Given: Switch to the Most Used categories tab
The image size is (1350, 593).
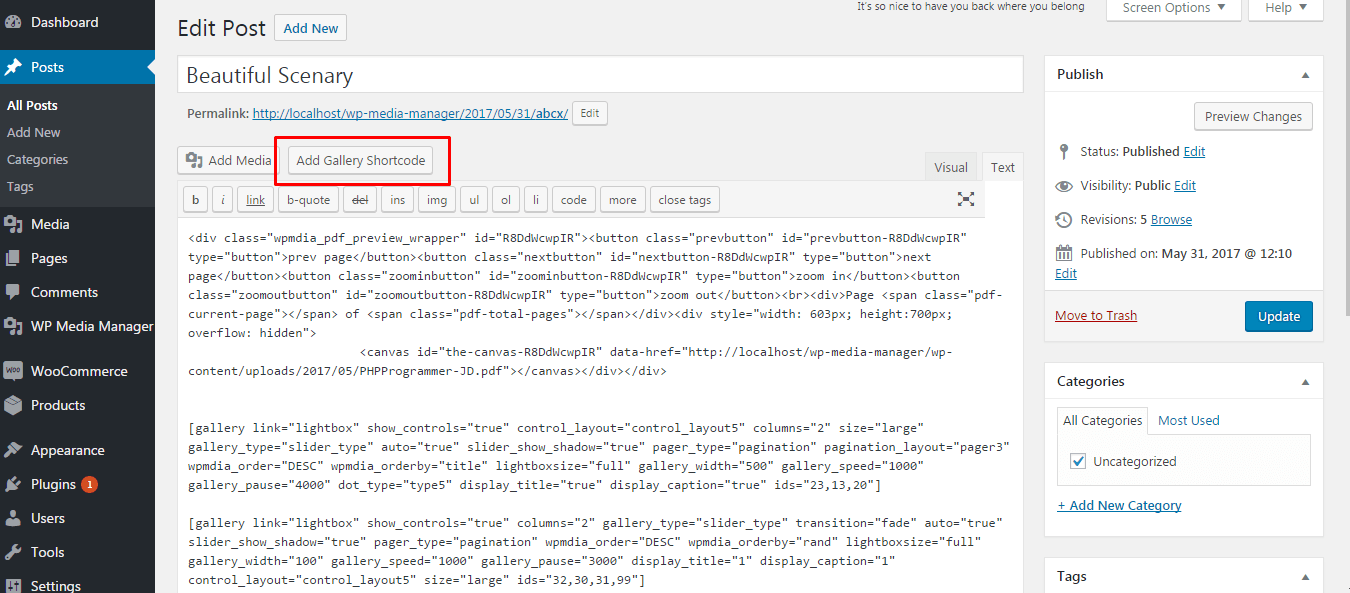Looking at the screenshot, I should [1188, 420].
